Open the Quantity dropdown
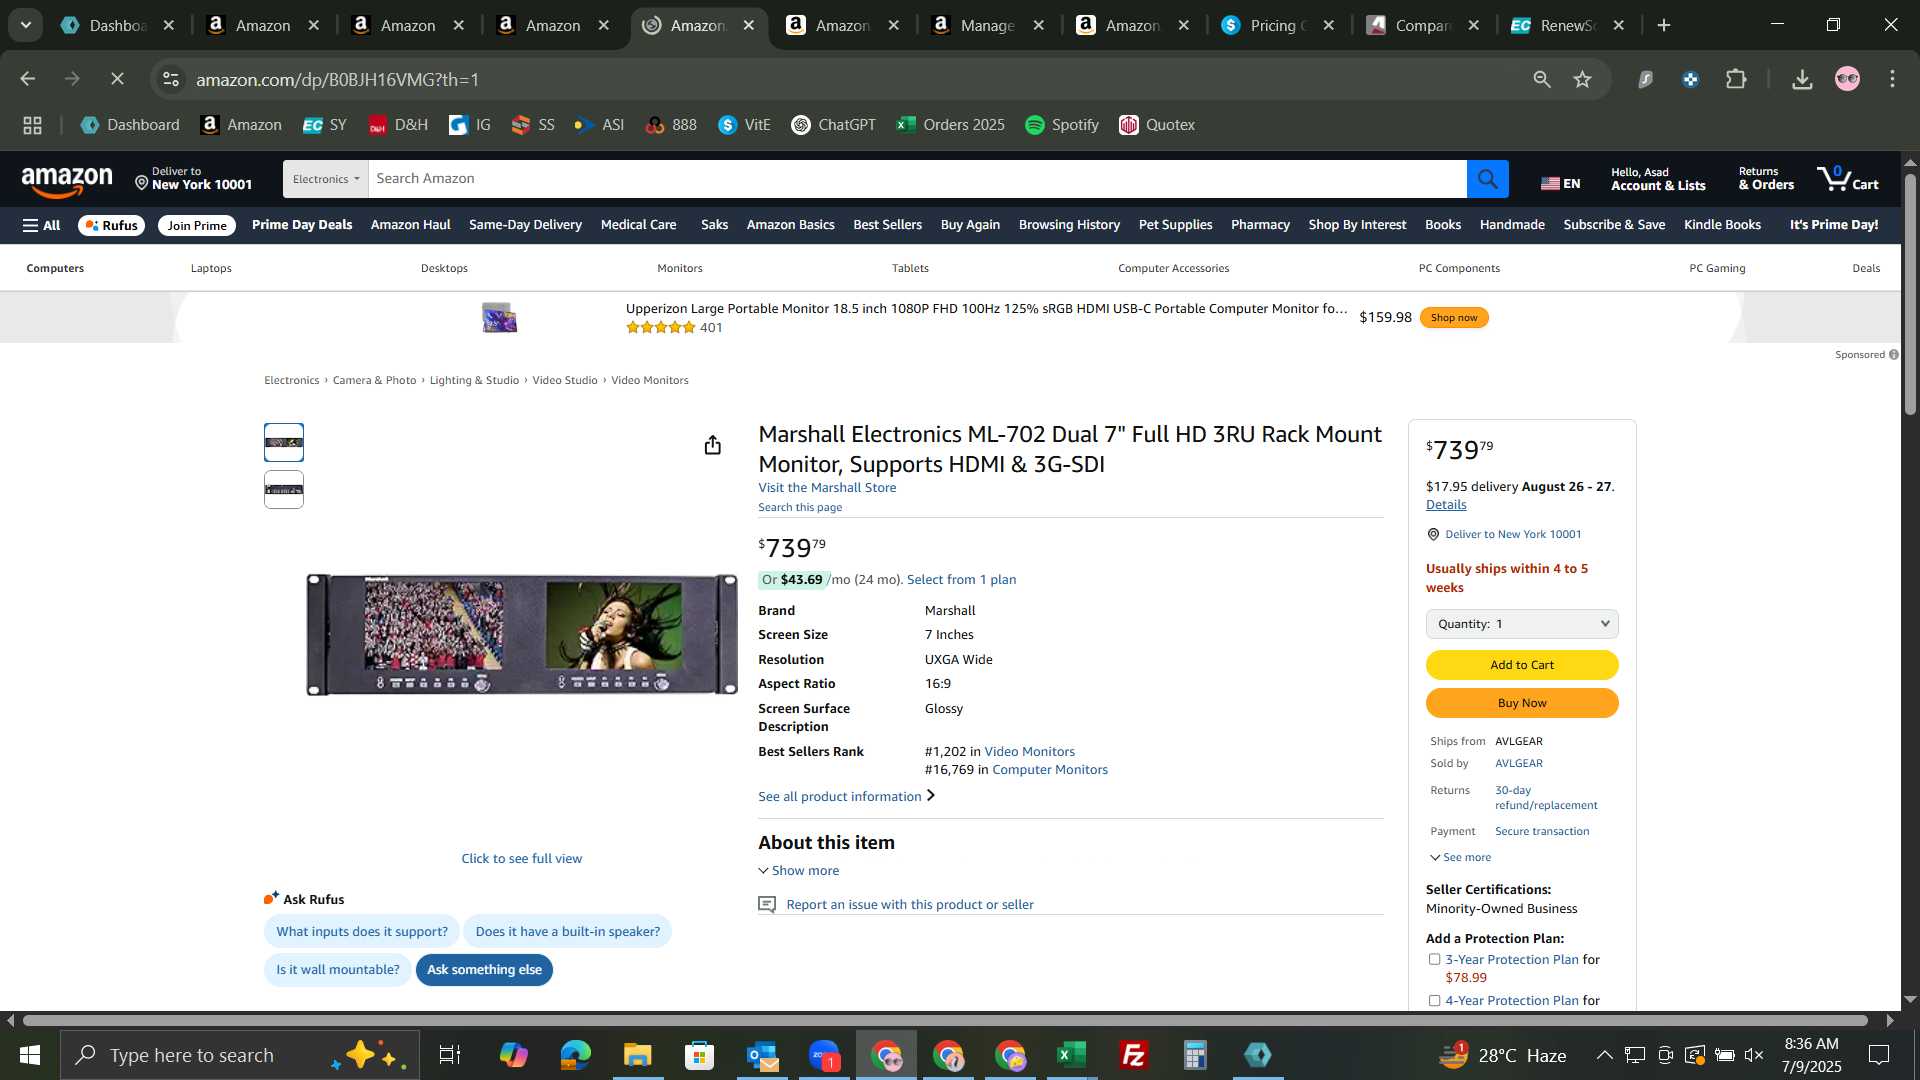The width and height of the screenshot is (1920, 1080). coord(1522,624)
